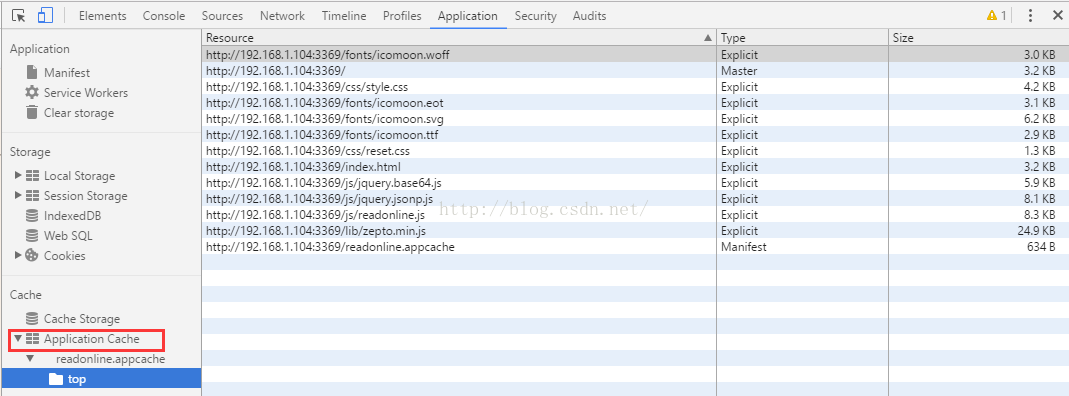The height and width of the screenshot is (396, 1069).
Task: Select the css/style.css resource row
Action: point(635,87)
